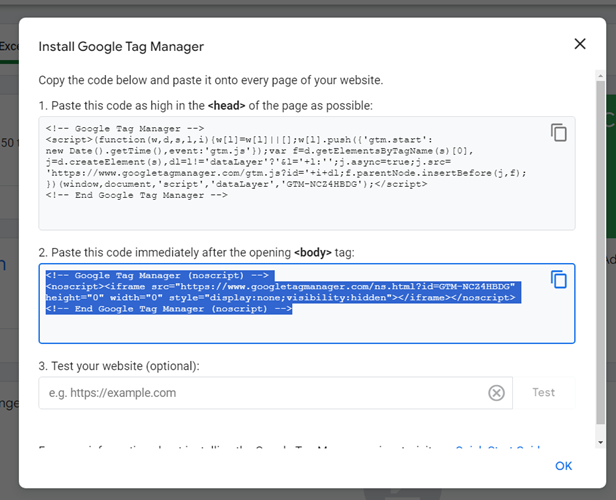616x500 pixels.
Task: Click the Test button
Action: tap(544, 392)
